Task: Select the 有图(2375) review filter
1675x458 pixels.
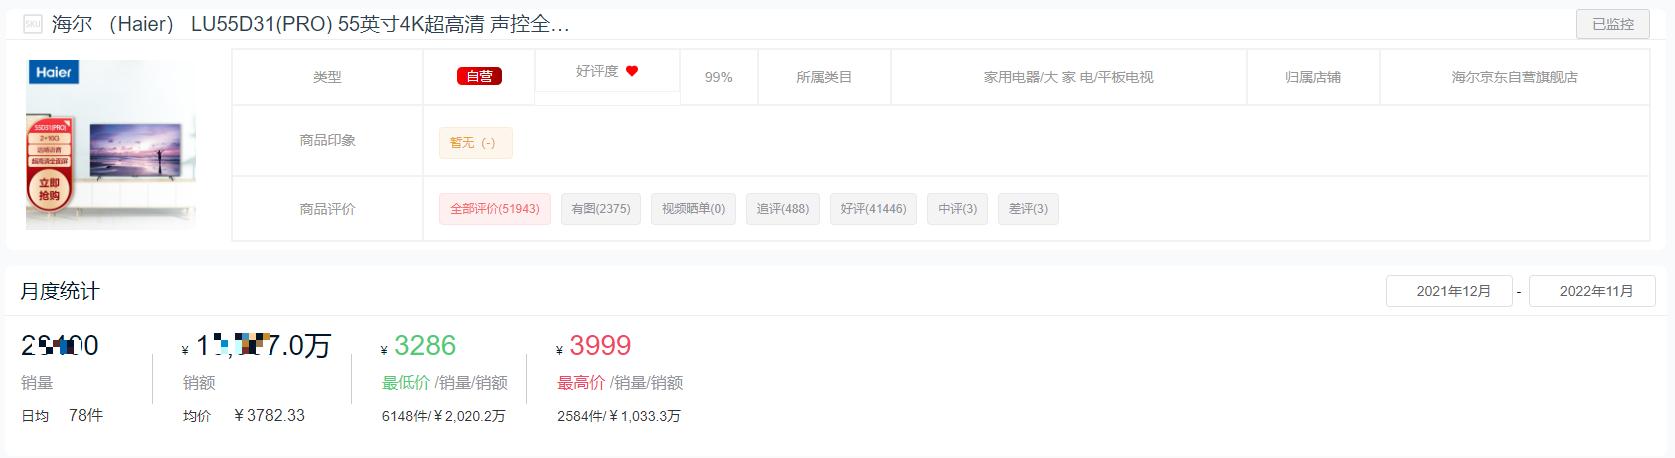Action: 601,209
